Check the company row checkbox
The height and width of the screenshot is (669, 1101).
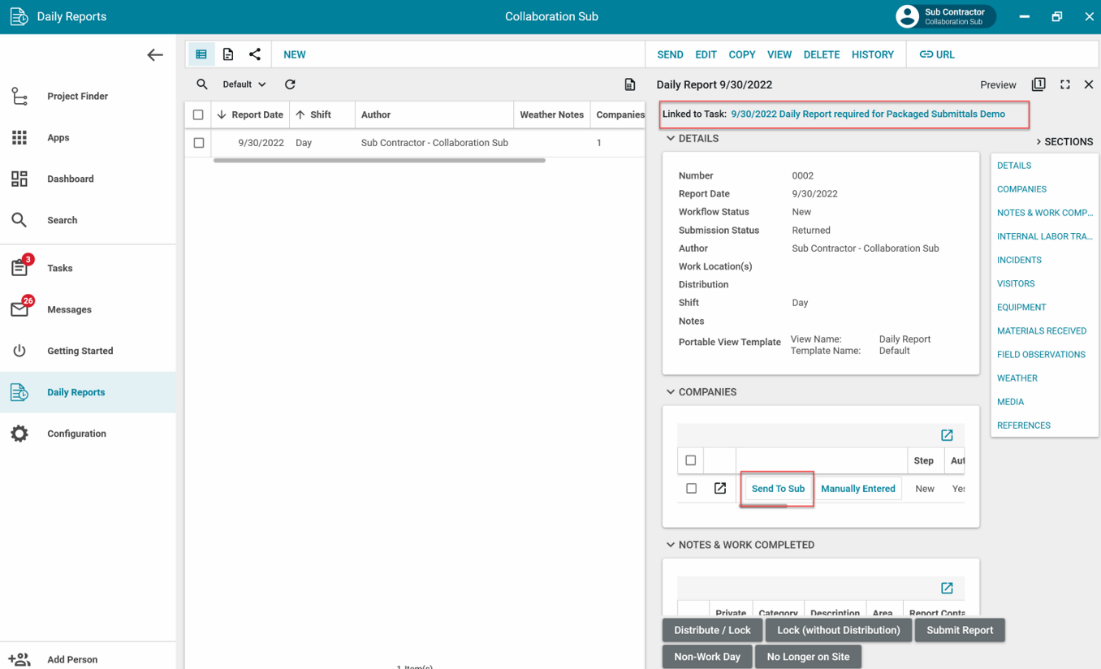pos(691,489)
